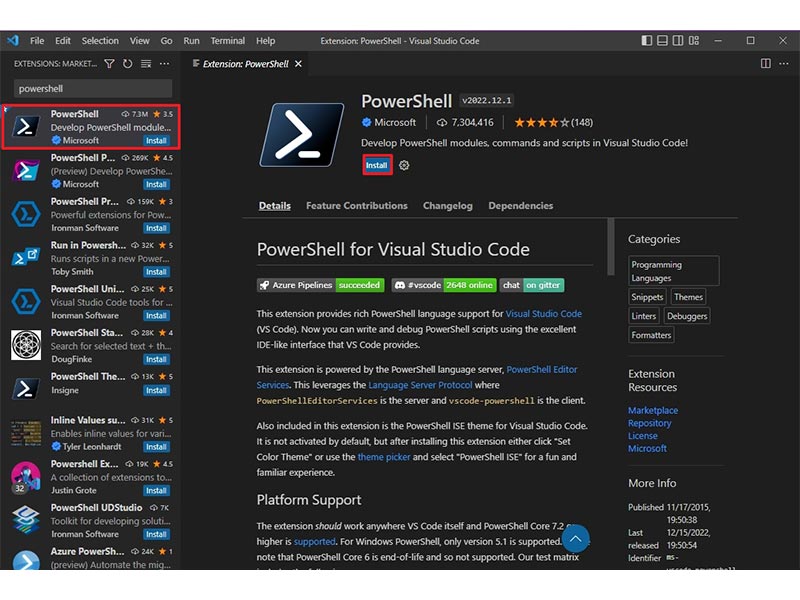Image resolution: width=800 pixels, height=600 pixels.
Task: Select PowerShell Preview extension icon
Action: coord(26,171)
